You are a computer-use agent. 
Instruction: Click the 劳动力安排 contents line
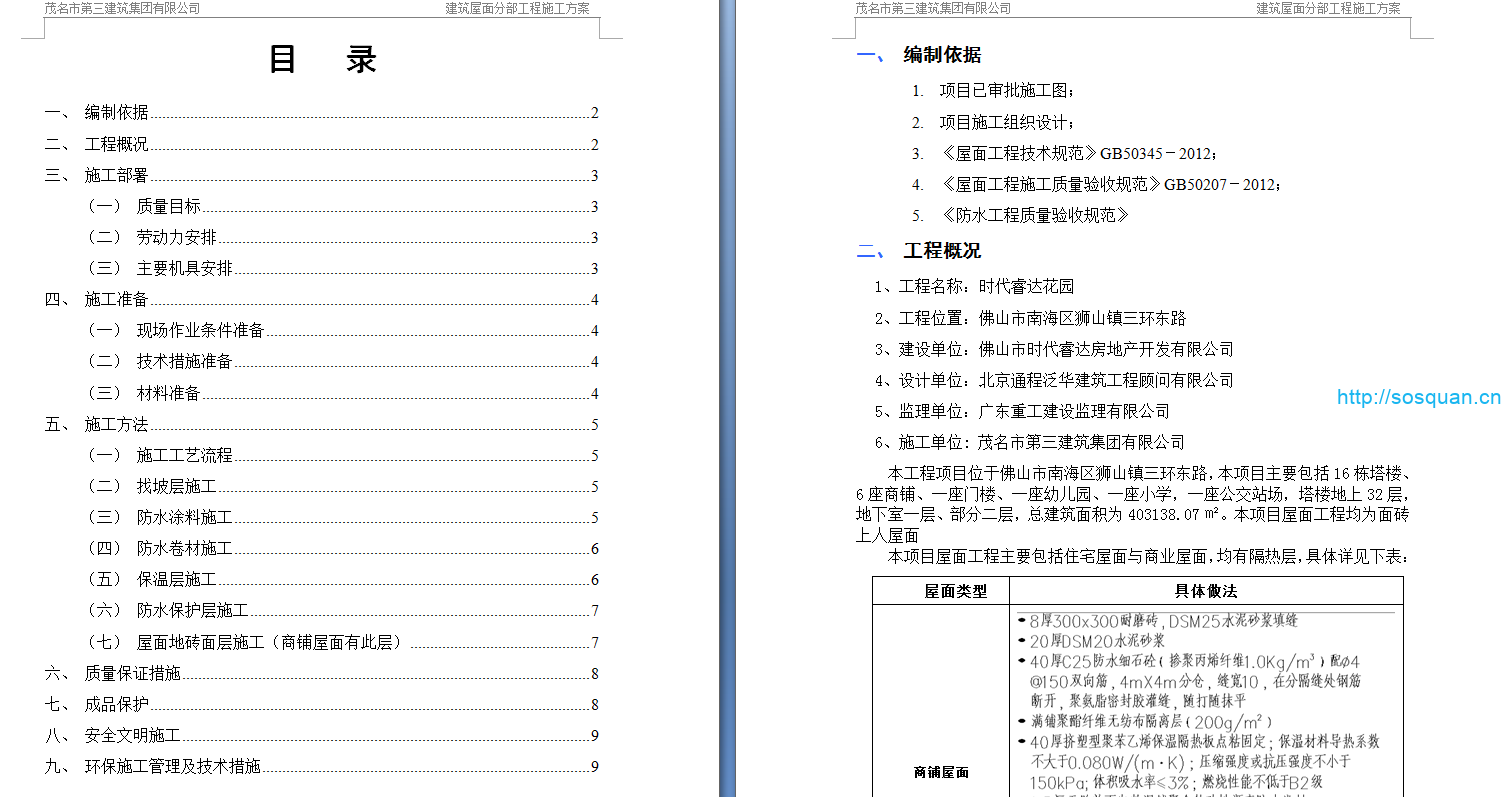176,238
